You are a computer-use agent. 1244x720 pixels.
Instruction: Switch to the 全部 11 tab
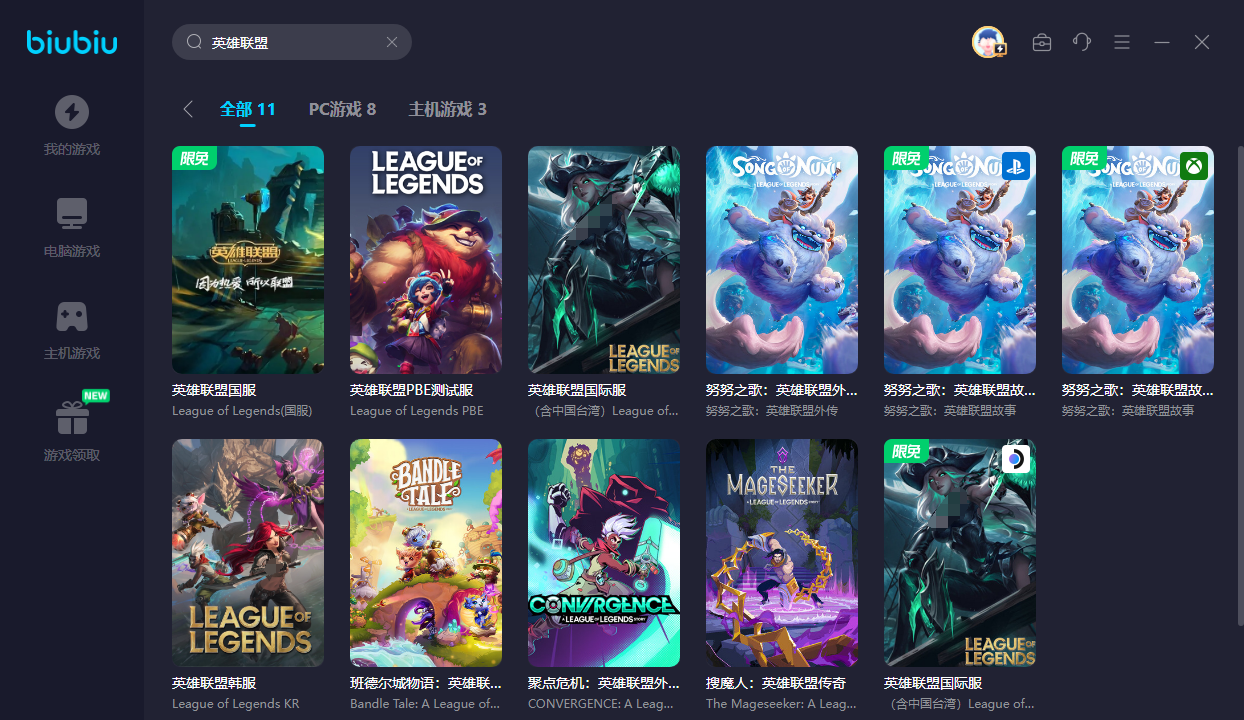pos(248,109)
